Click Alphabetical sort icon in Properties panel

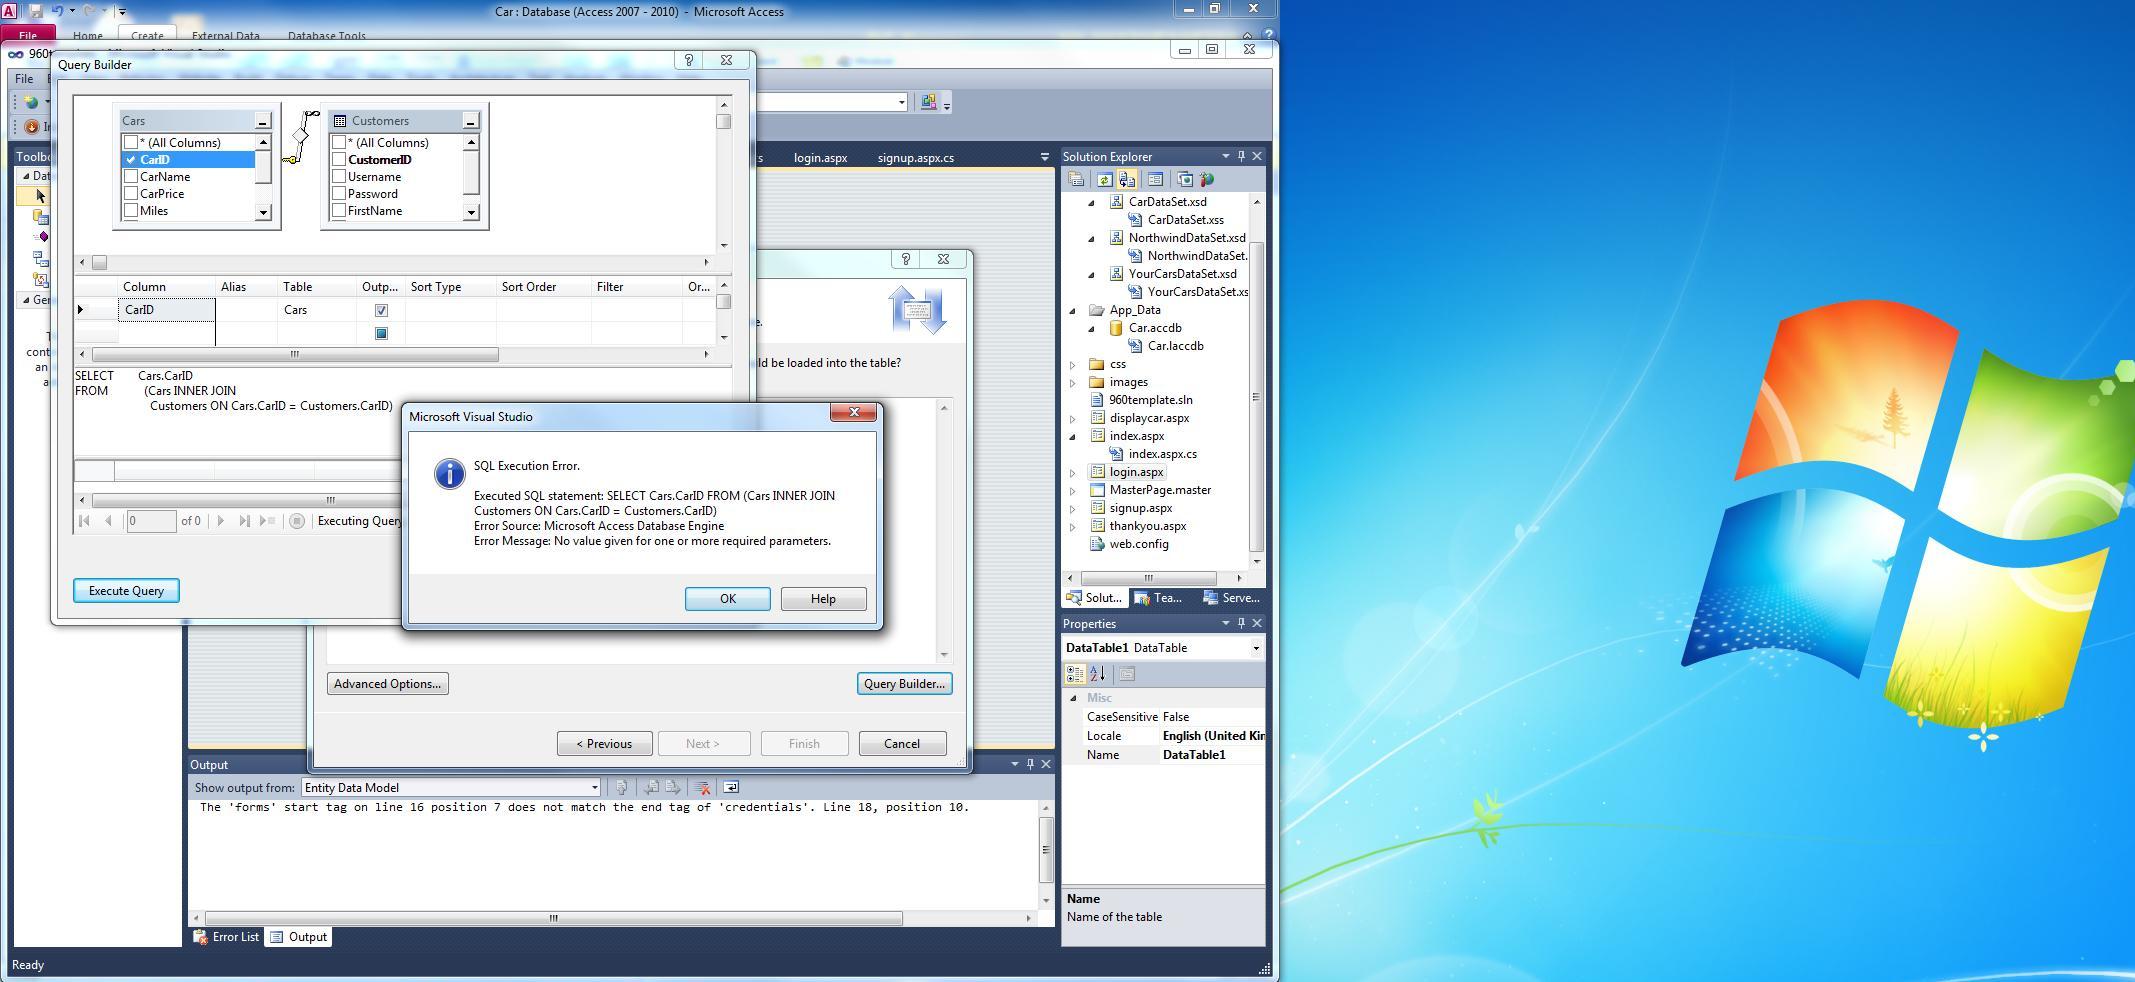click(x=1098, y=674)
